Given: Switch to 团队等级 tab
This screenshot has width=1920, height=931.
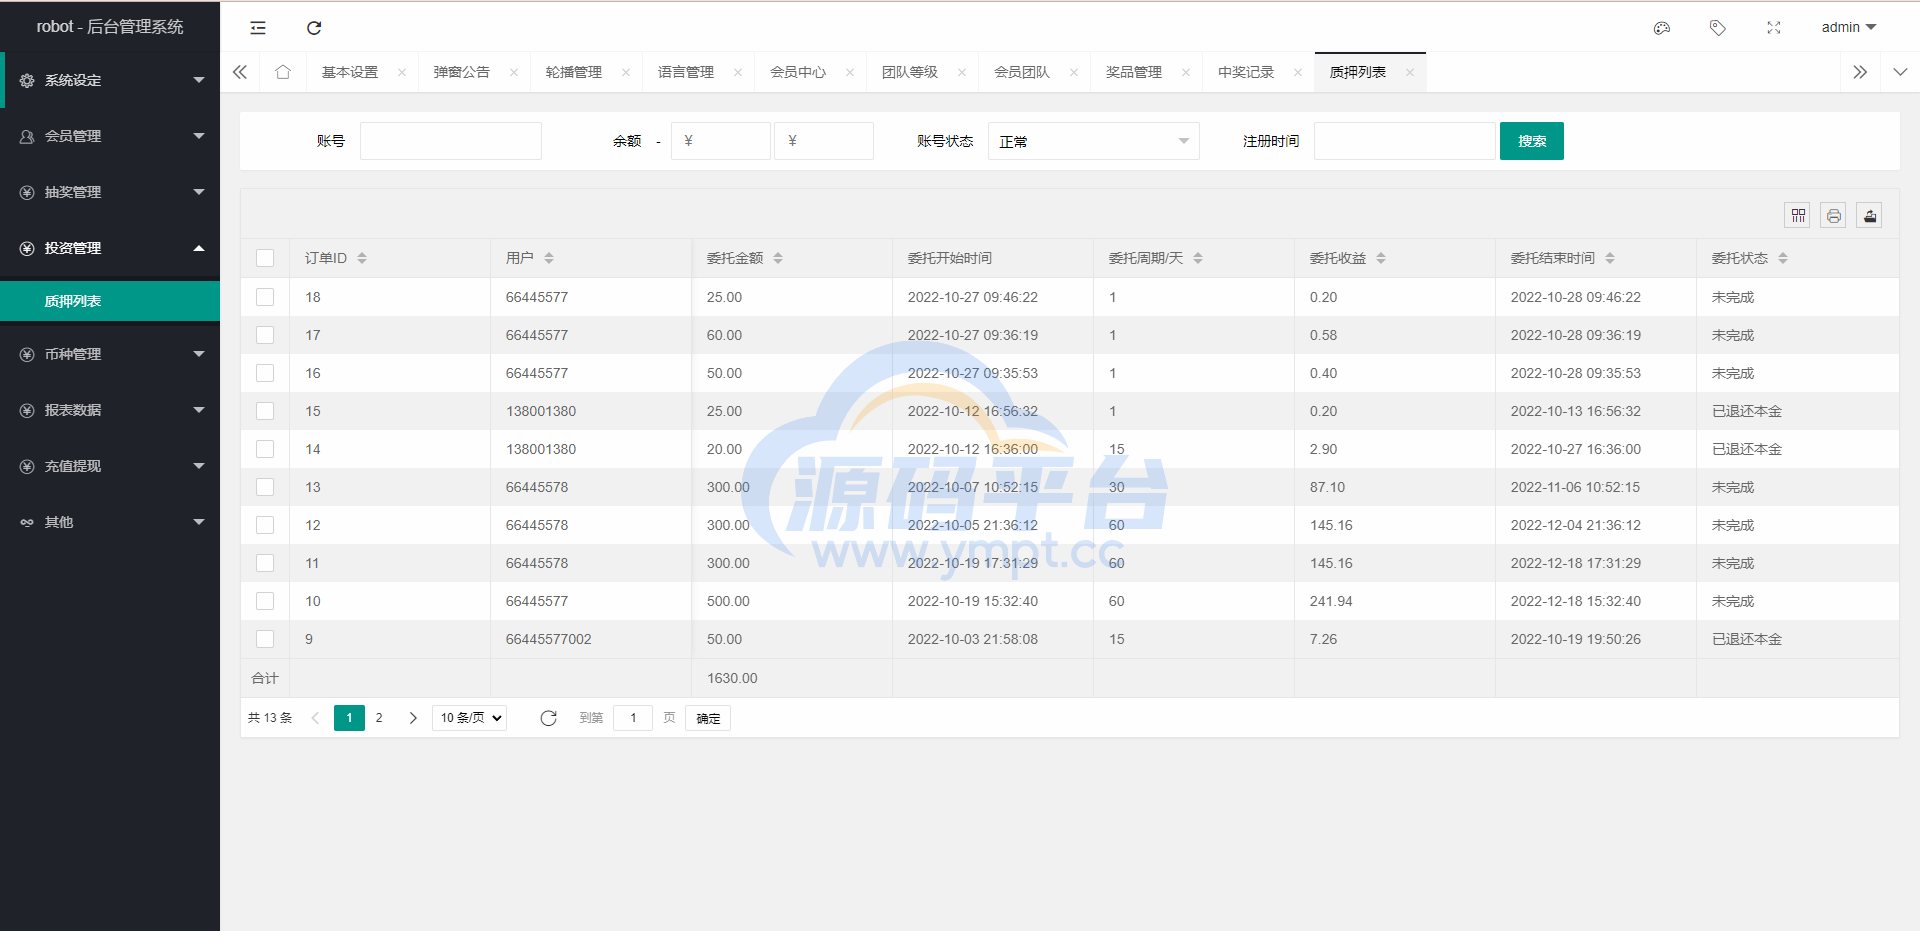Looking at the screenshot, I should pyautogui.click(x=910, y=72).
